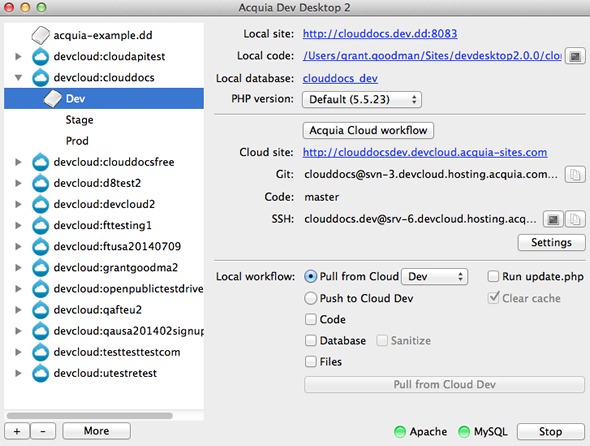590x446 pixels.
Task: Click the Acquia Cloud workflow button
Action: 368,131
